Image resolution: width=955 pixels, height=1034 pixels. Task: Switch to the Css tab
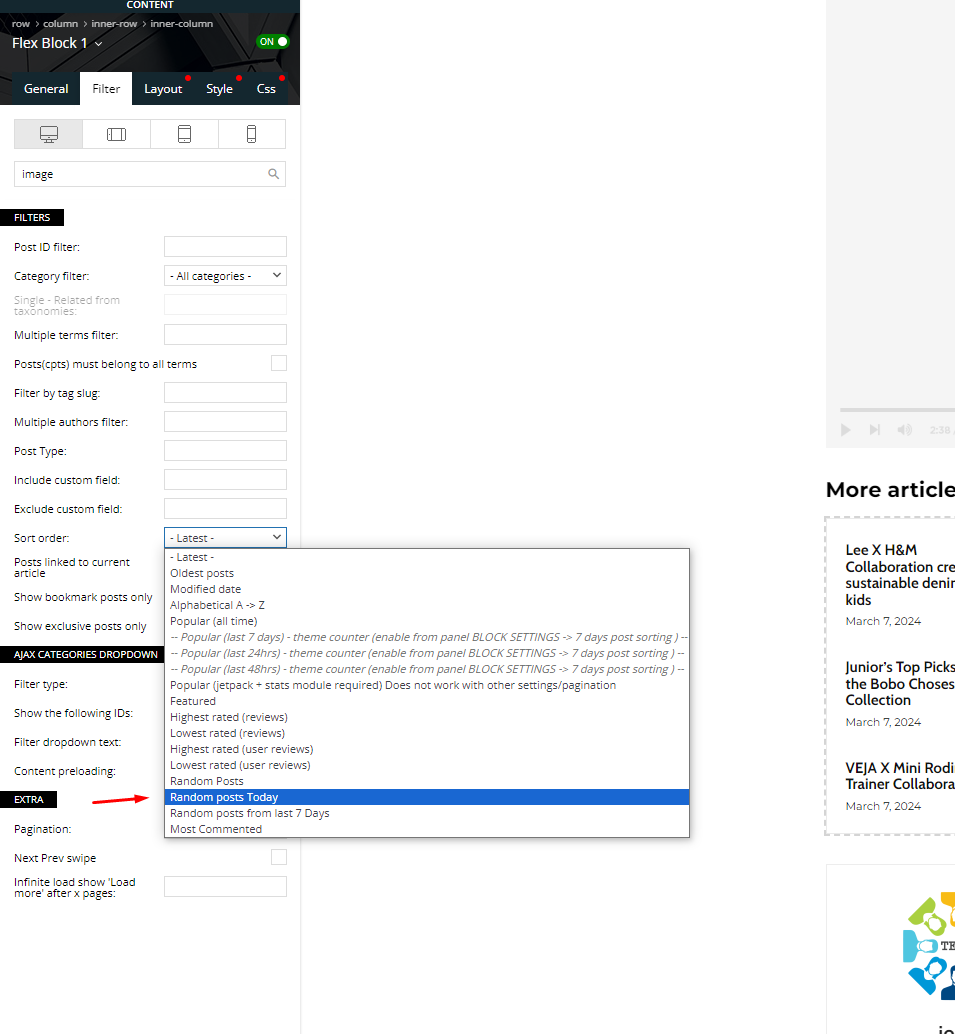point(266,88)
